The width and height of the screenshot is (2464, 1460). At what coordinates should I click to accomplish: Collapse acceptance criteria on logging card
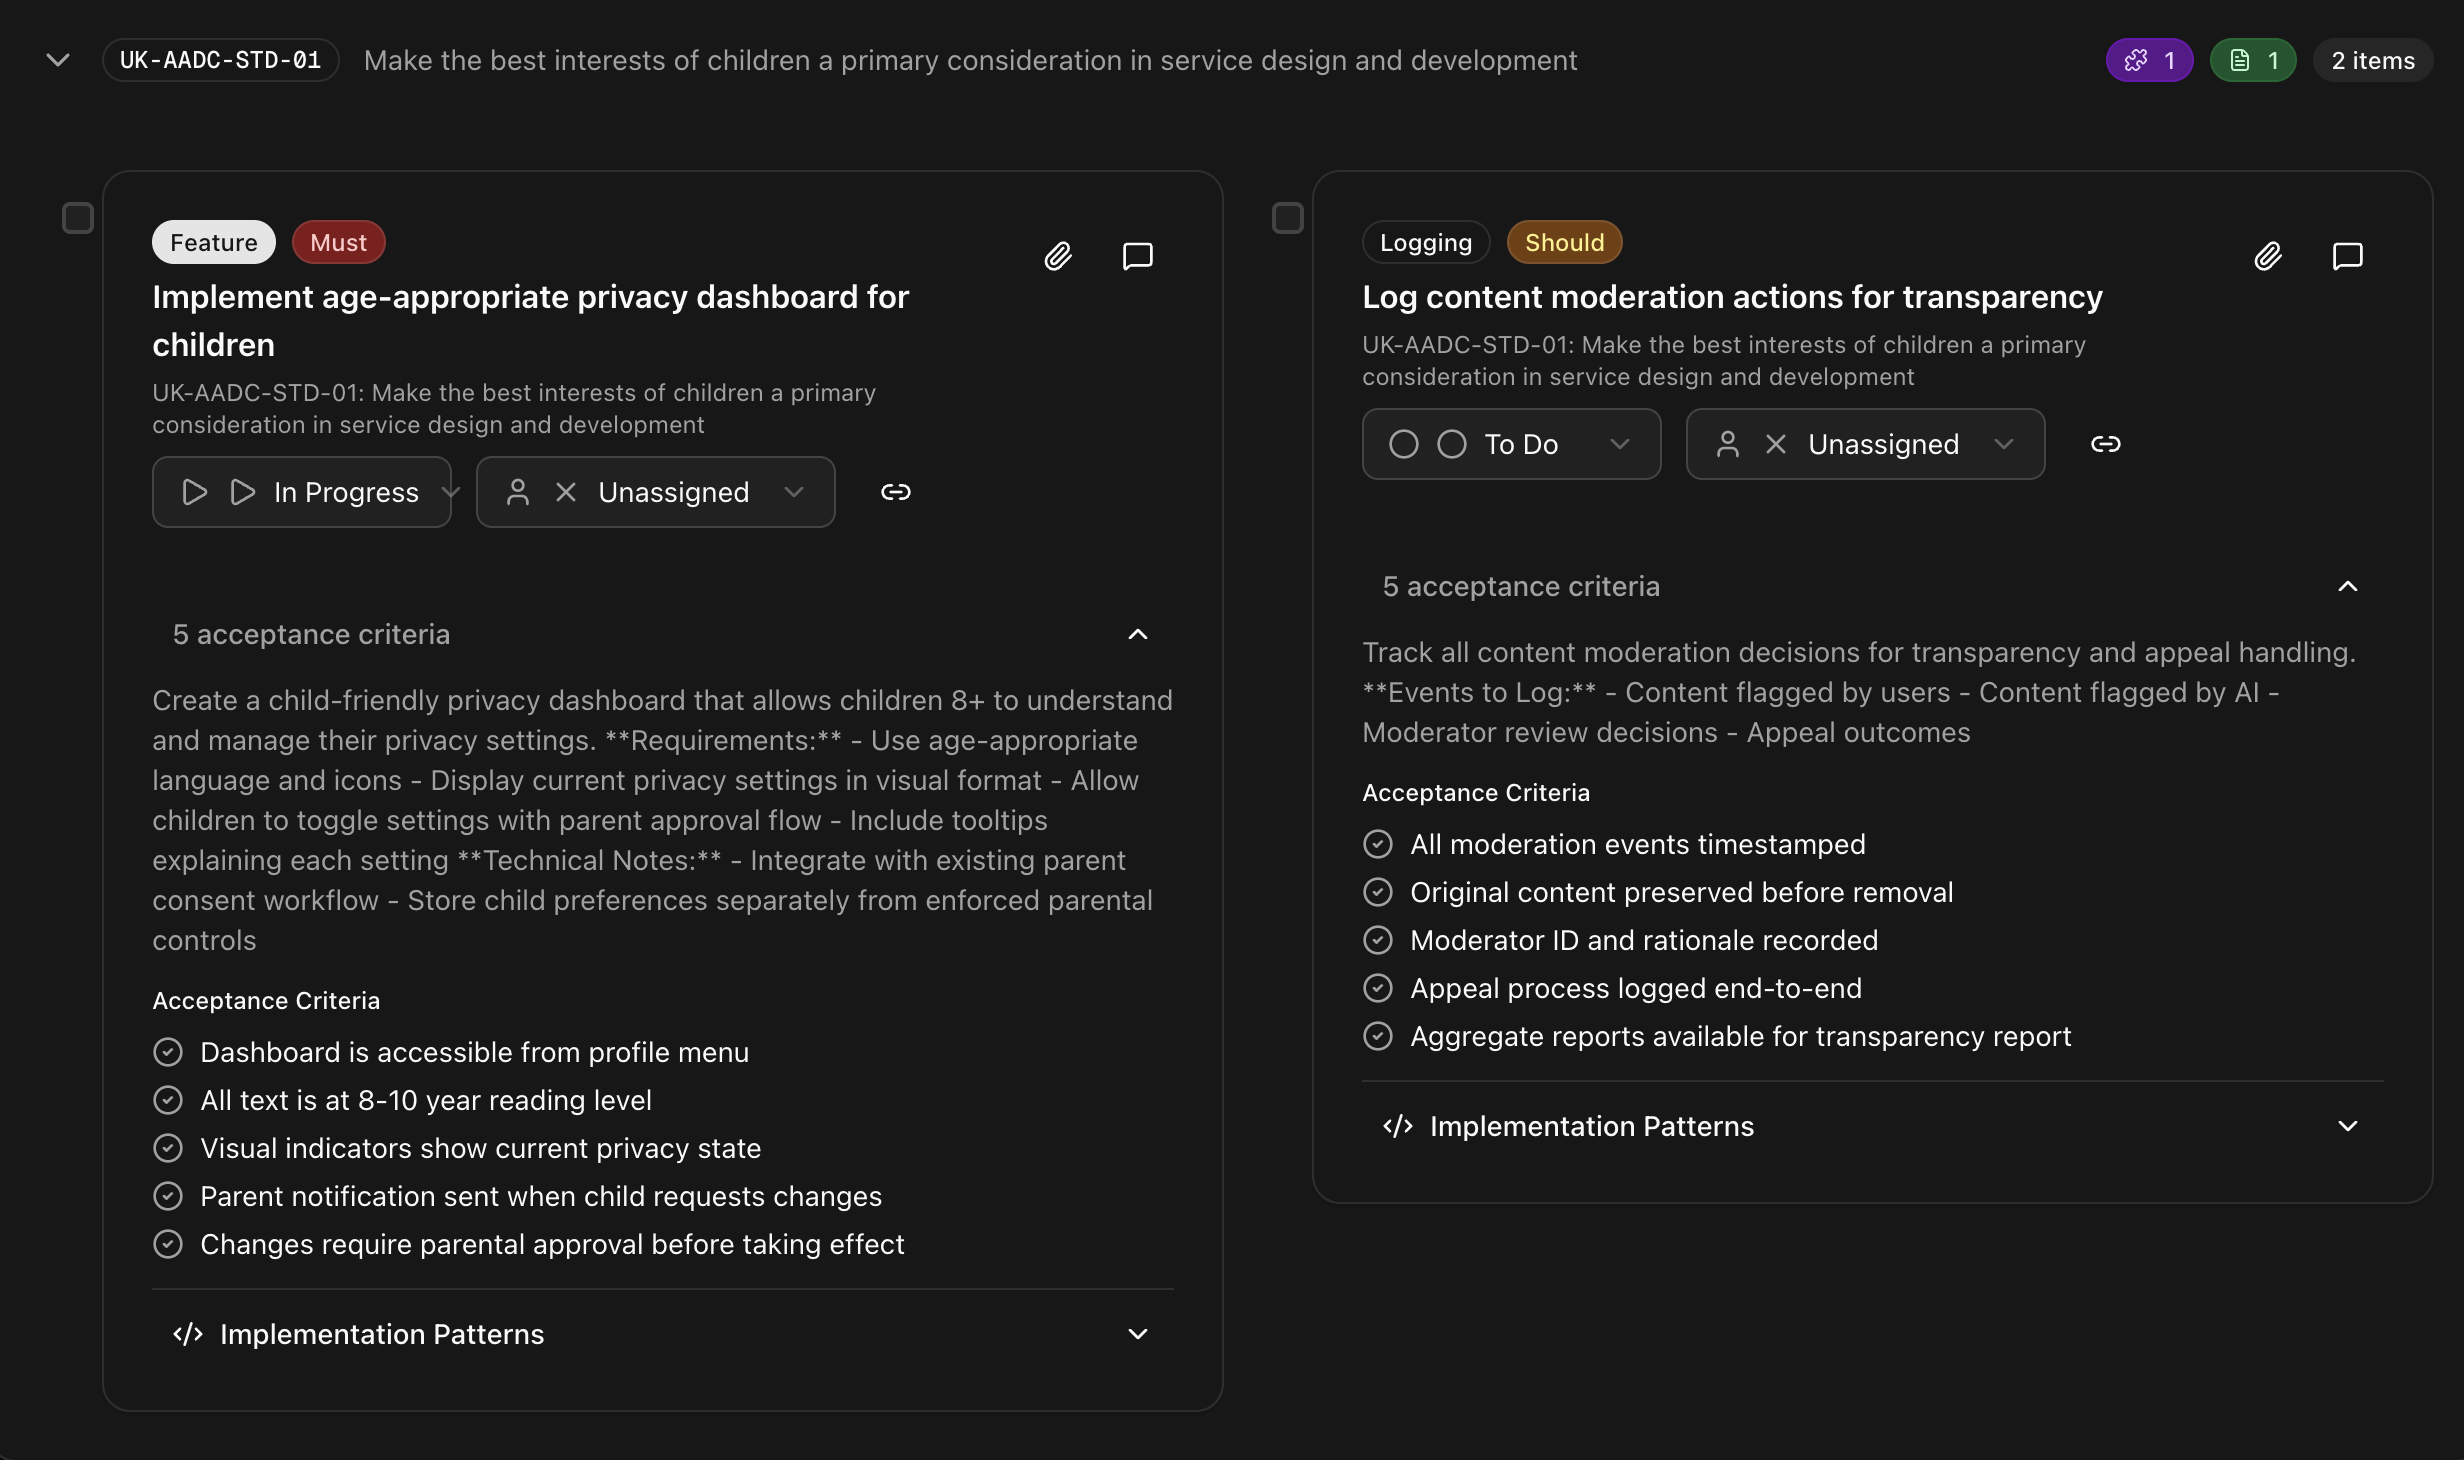tap(2347, 586)
